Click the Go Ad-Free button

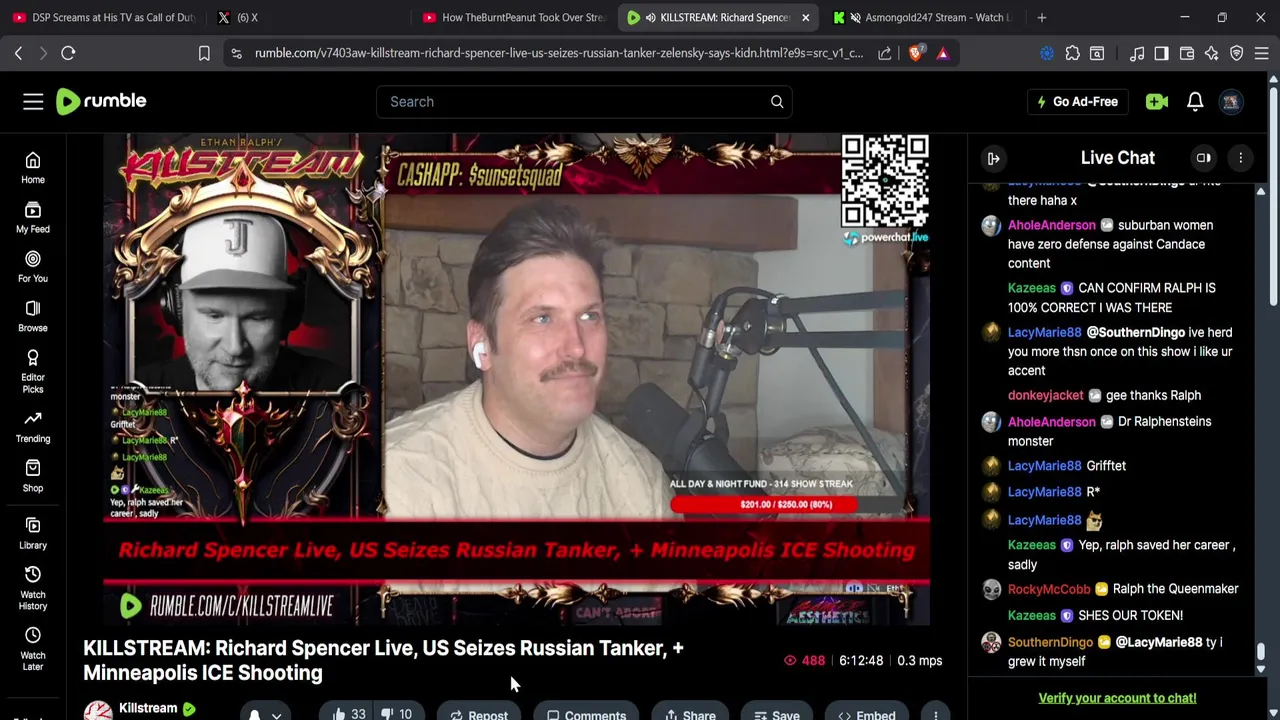pyautogui.click(x=1077, y=101)
